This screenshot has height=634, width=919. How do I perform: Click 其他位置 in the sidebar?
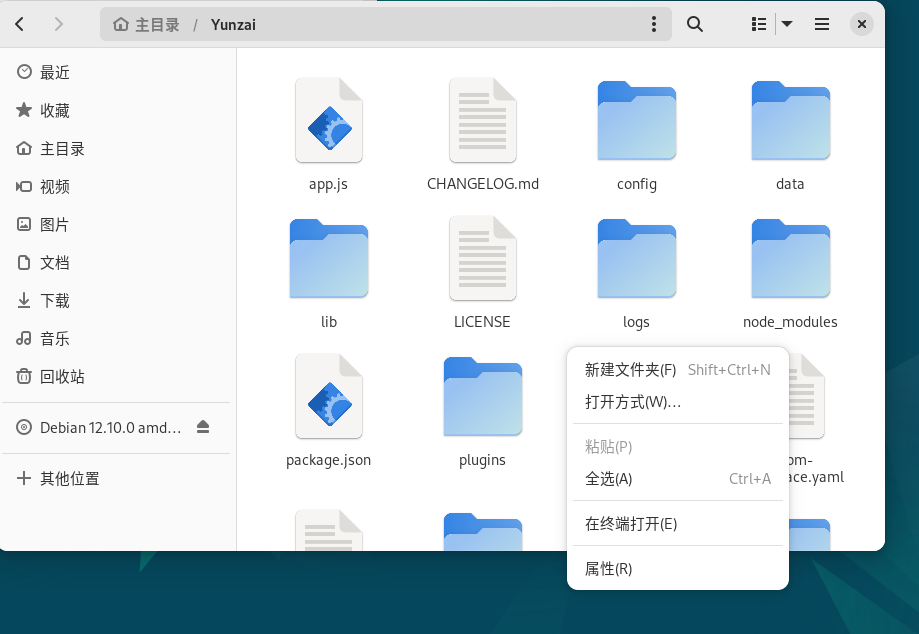coord(69,479)
